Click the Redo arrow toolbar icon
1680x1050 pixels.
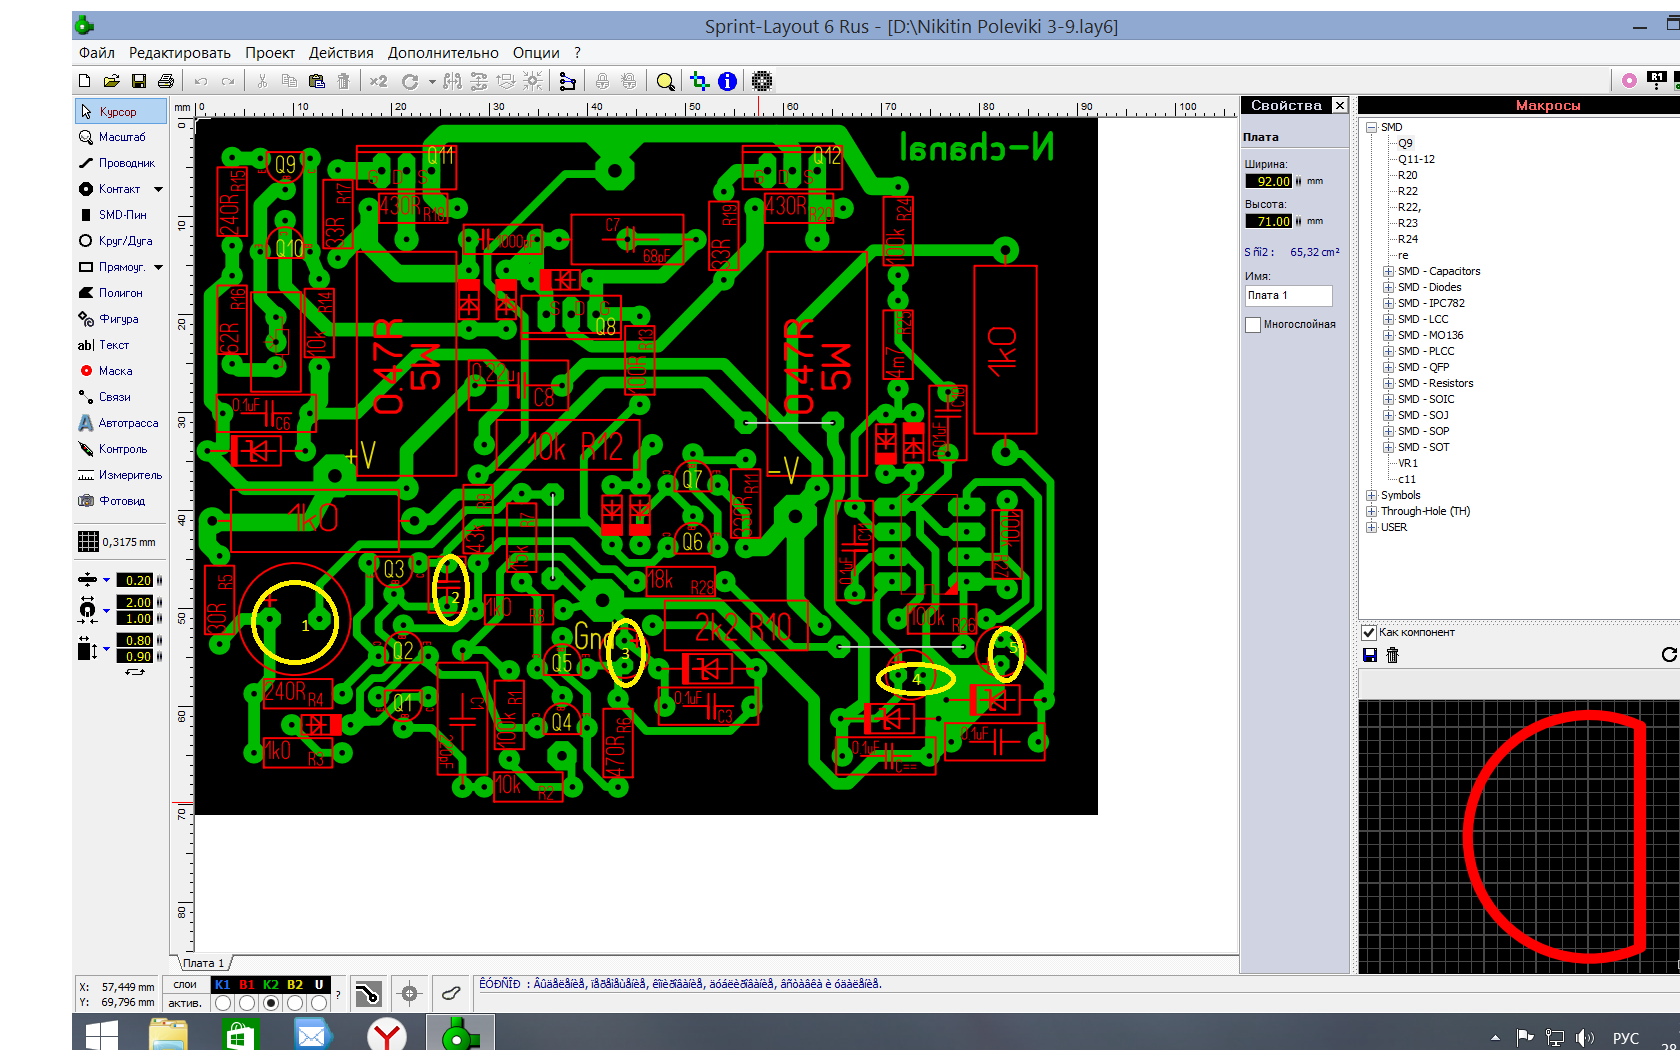pyautogui.click(x=228, y=81)
